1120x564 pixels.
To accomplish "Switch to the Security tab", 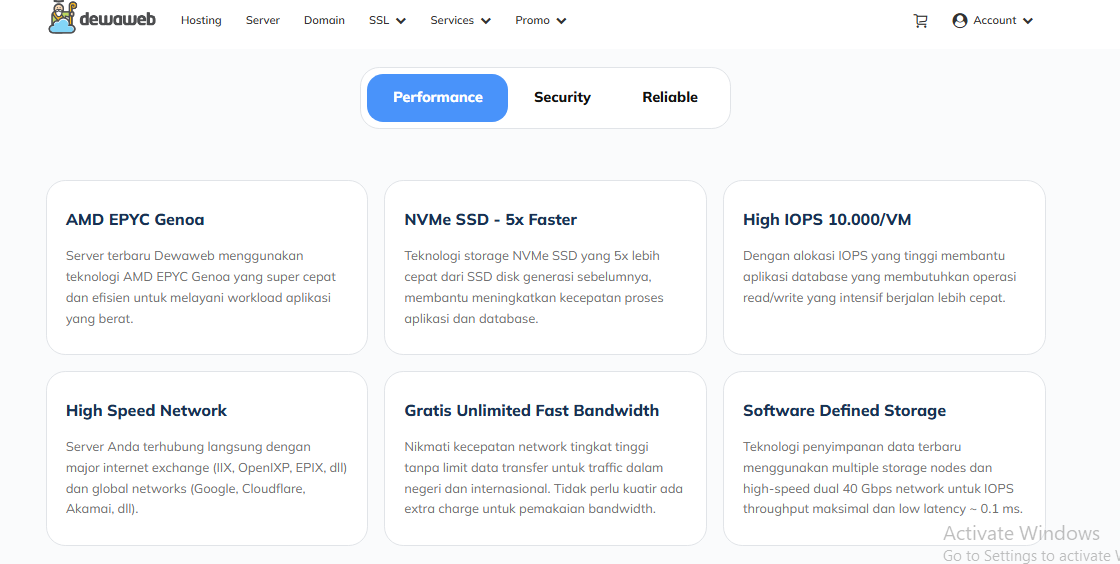I will [x=562, y=98].
